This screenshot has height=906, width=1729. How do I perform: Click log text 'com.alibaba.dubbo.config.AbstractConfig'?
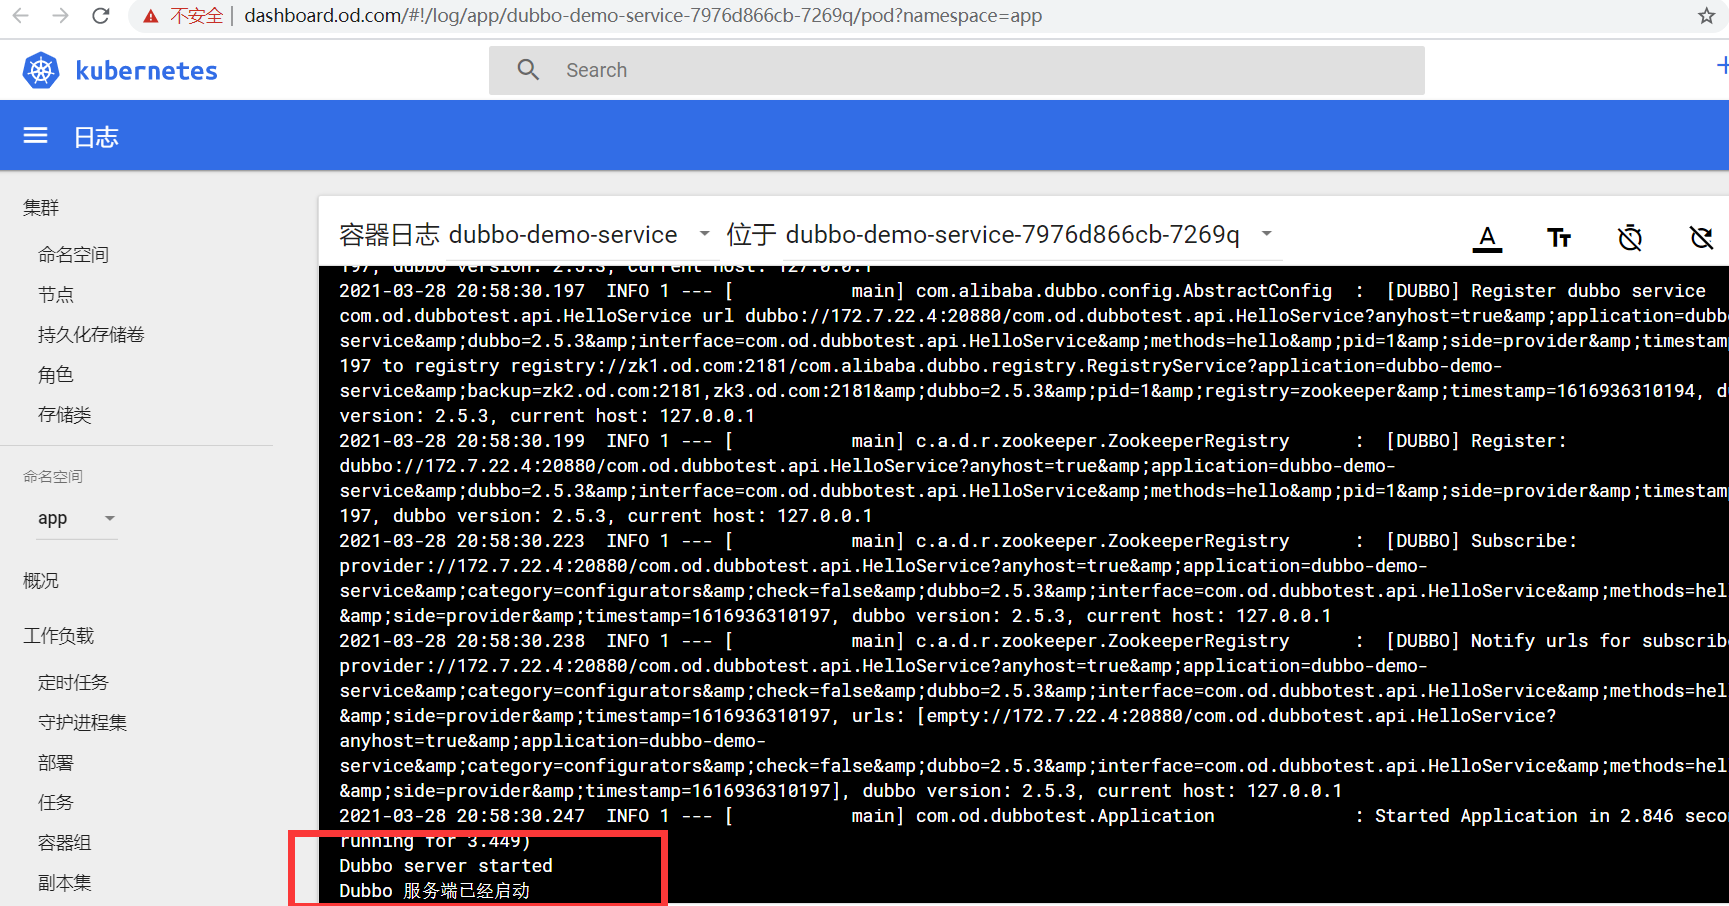[1124, 291]
